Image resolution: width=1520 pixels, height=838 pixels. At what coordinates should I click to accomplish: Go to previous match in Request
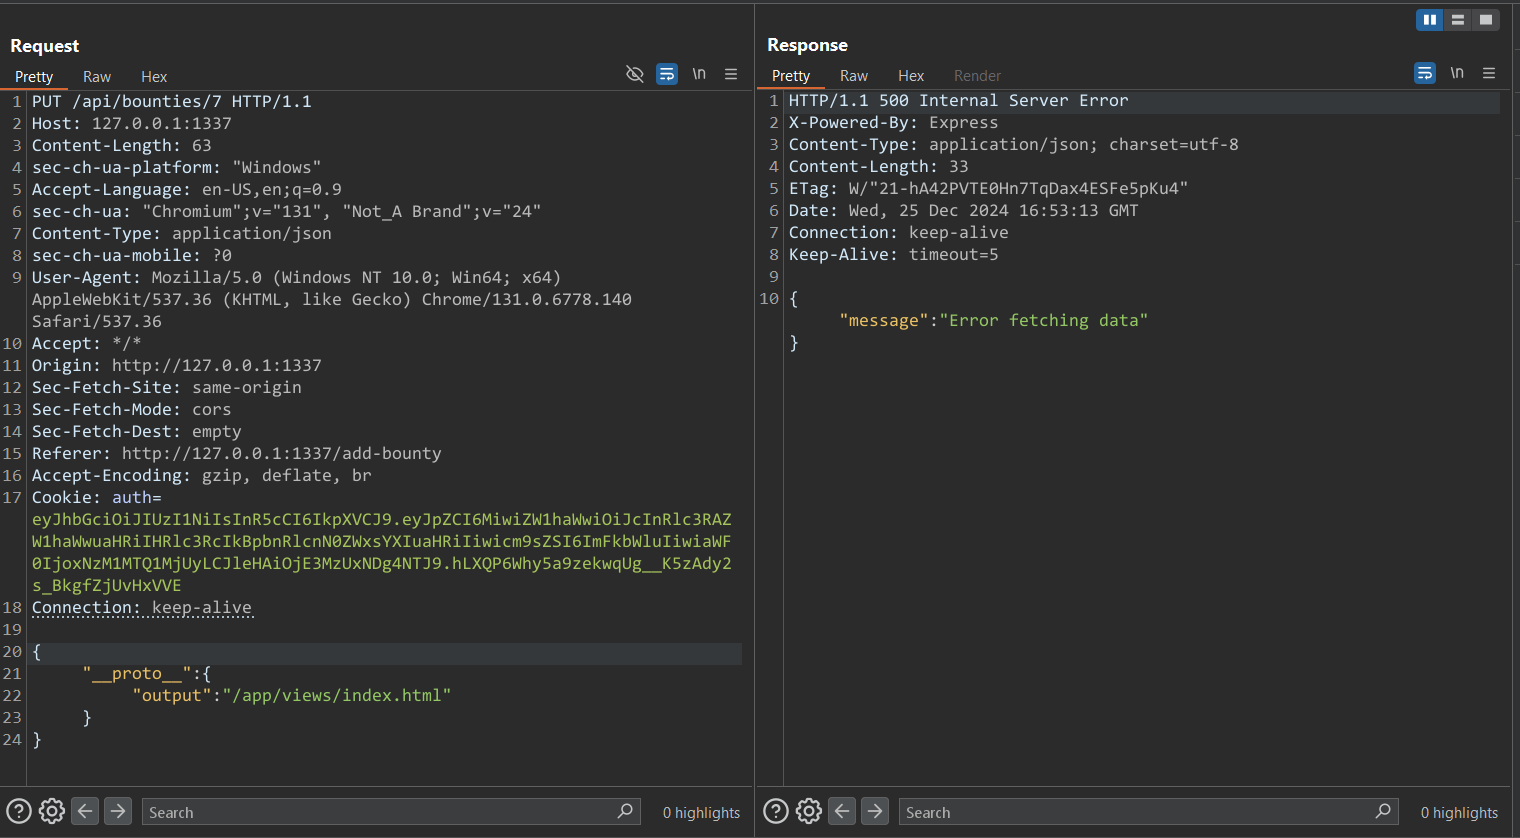[86, 811]
